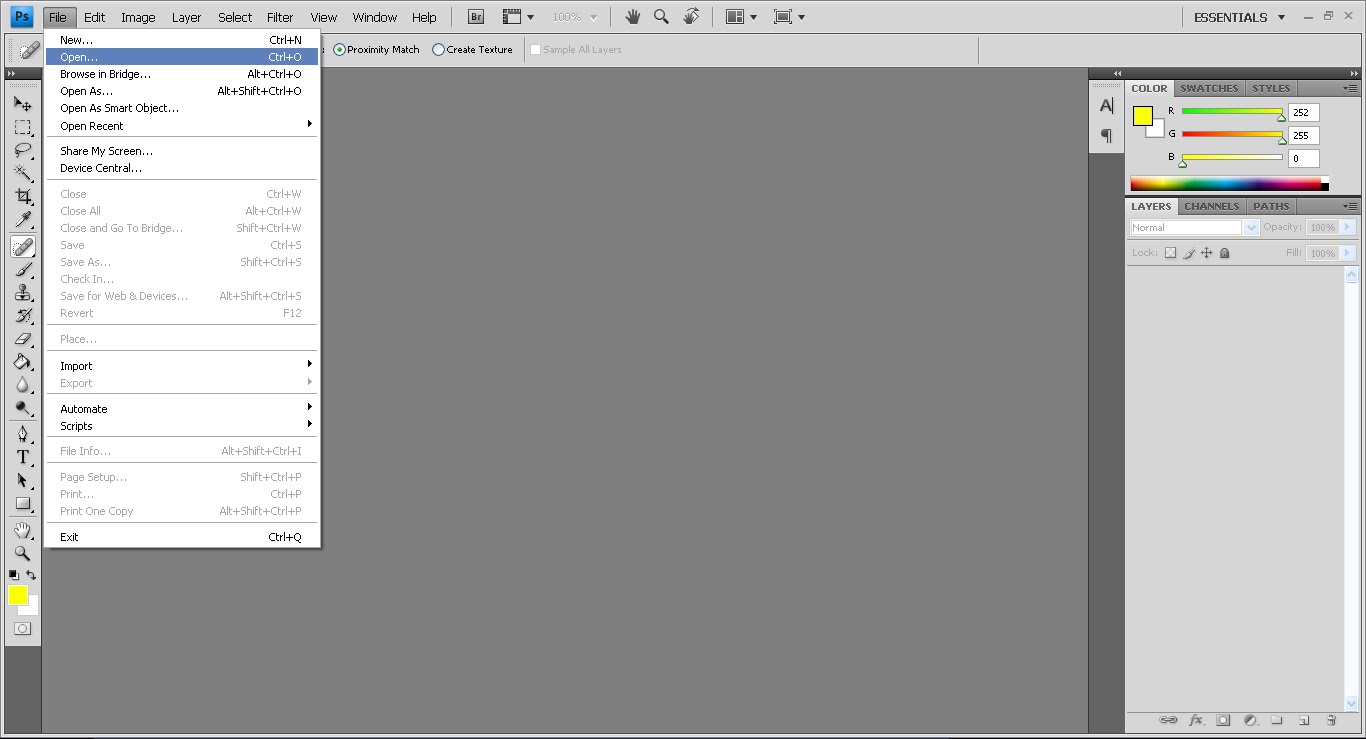This screenshot has height=739, width=1366.
Task: Open the Edit menu
Action: click(x=95, y=17)
